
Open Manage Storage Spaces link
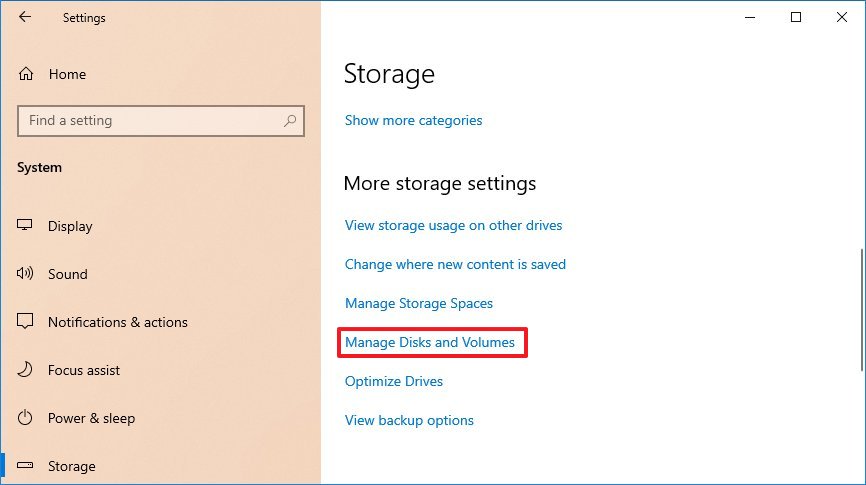pyautogui.click(x=419, y=303)
